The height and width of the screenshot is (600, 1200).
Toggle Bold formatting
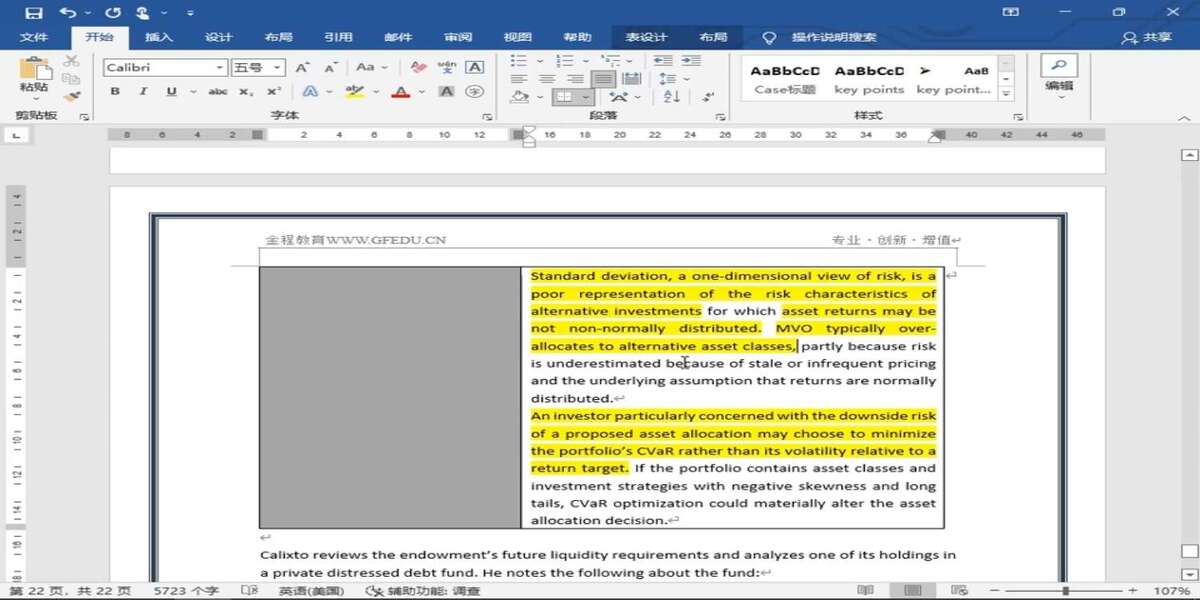(115, 92)
